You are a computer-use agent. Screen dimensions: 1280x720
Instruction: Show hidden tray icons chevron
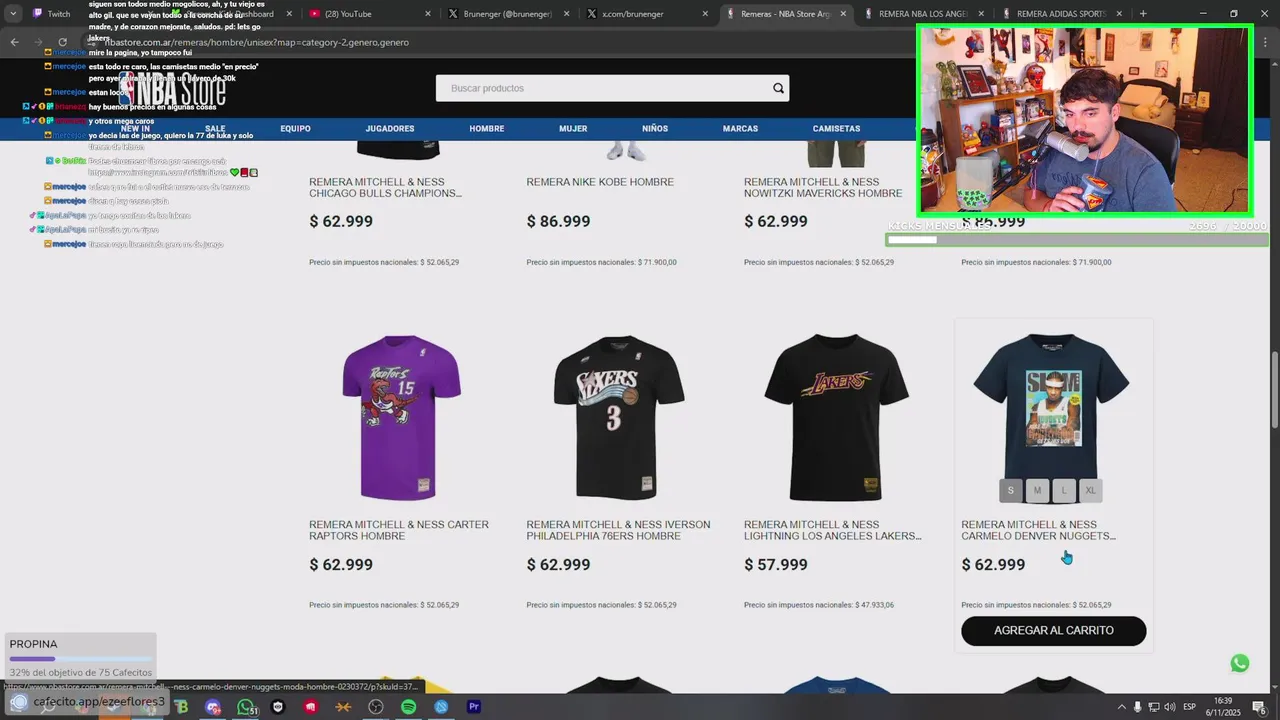pos(1120,707)
